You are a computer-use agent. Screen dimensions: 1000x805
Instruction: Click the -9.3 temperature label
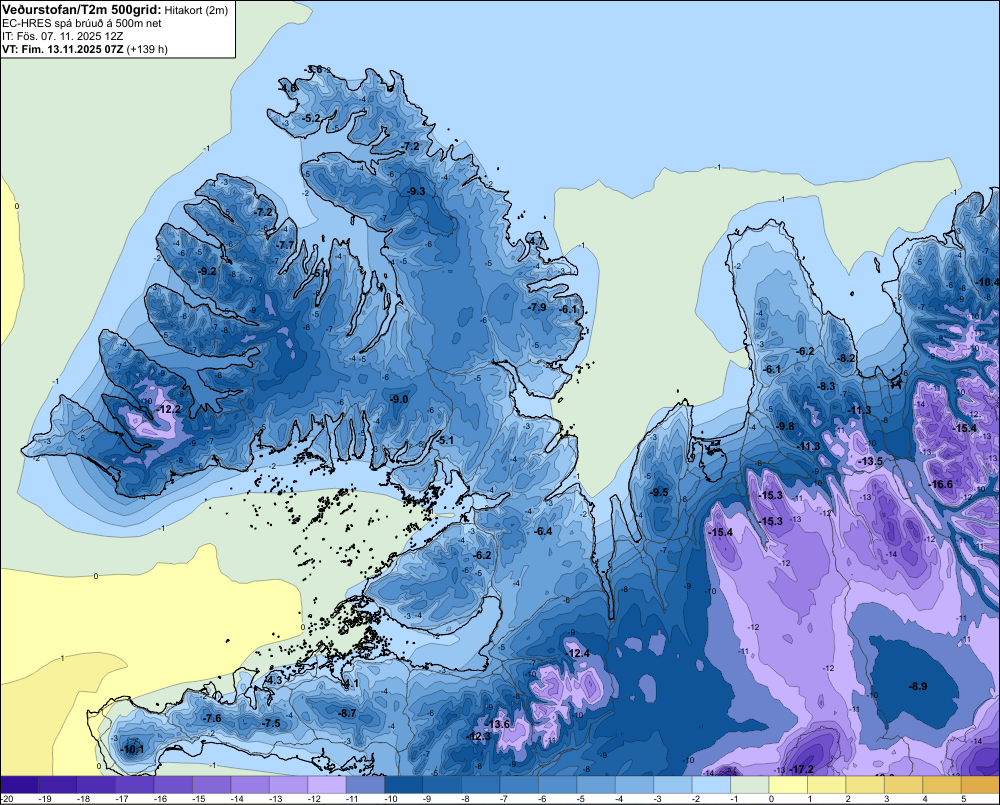pos(416,191)
